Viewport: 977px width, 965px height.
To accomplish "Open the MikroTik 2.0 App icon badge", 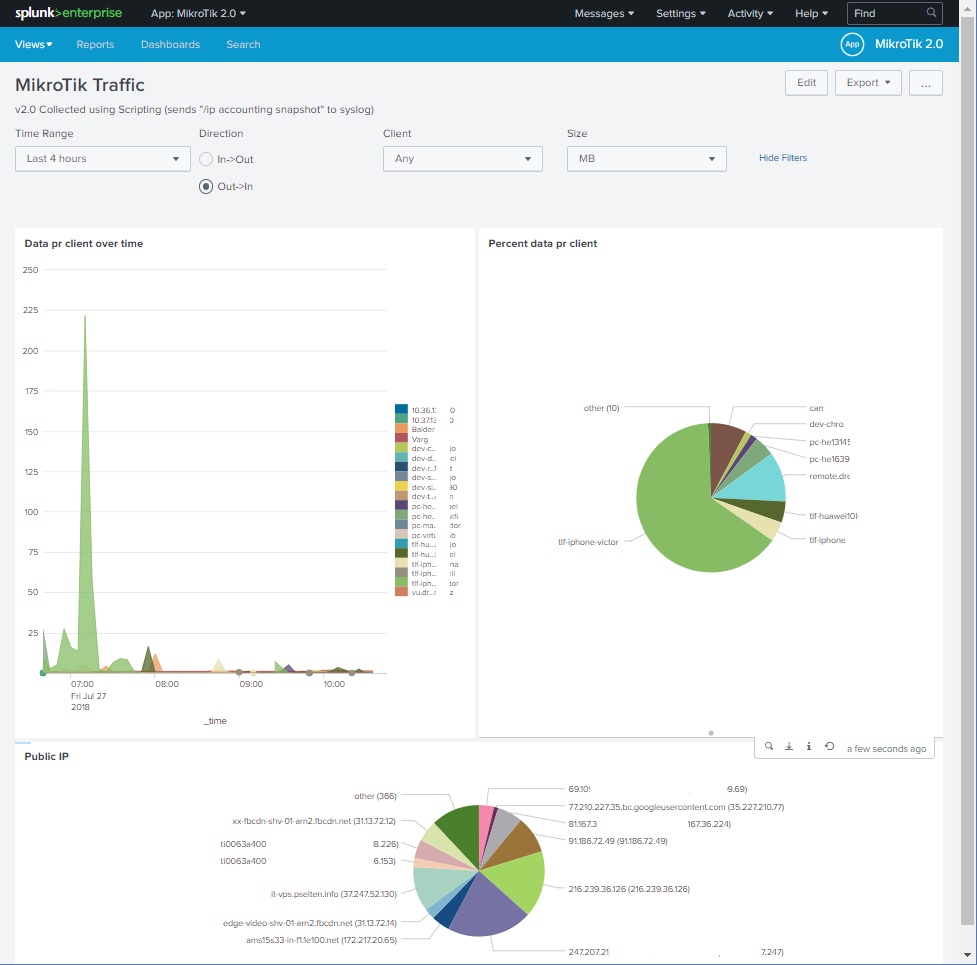I will [x=852, y=44].
